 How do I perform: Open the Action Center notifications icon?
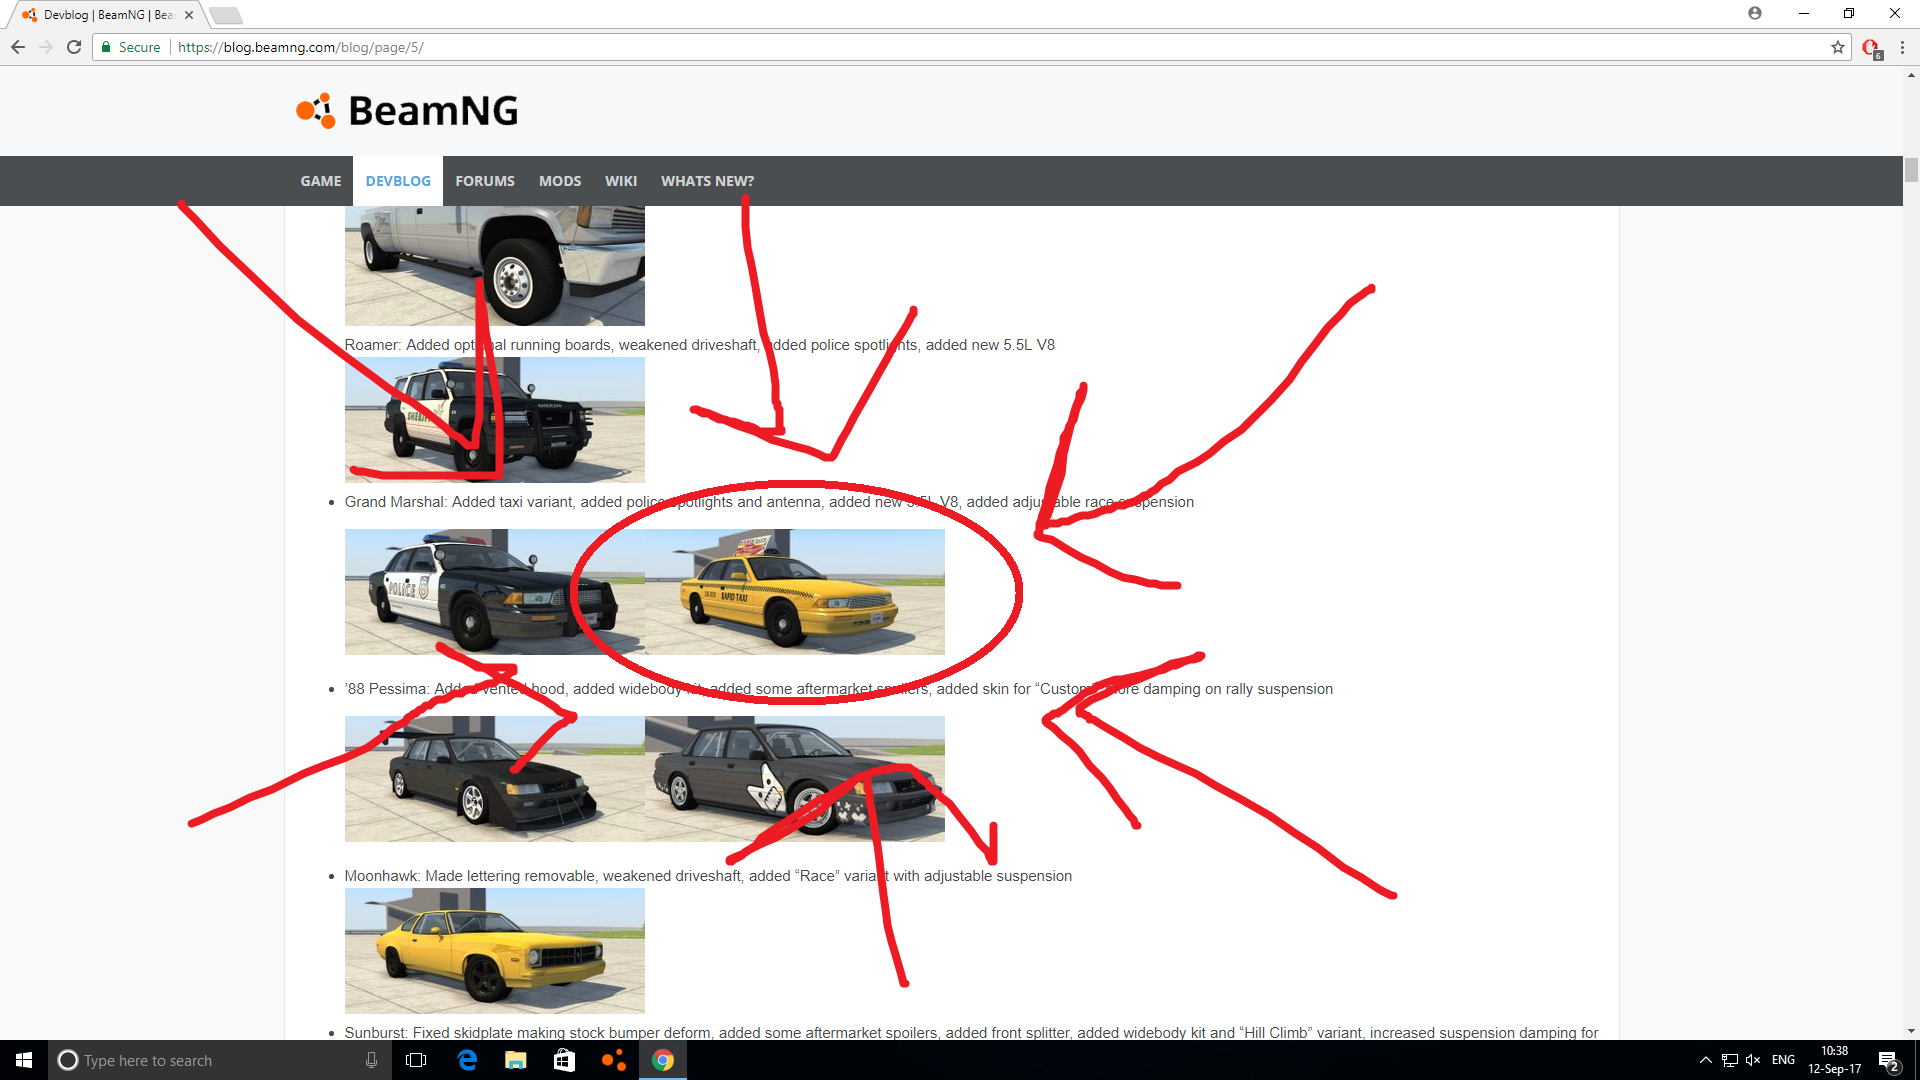click(1889, 1060)
